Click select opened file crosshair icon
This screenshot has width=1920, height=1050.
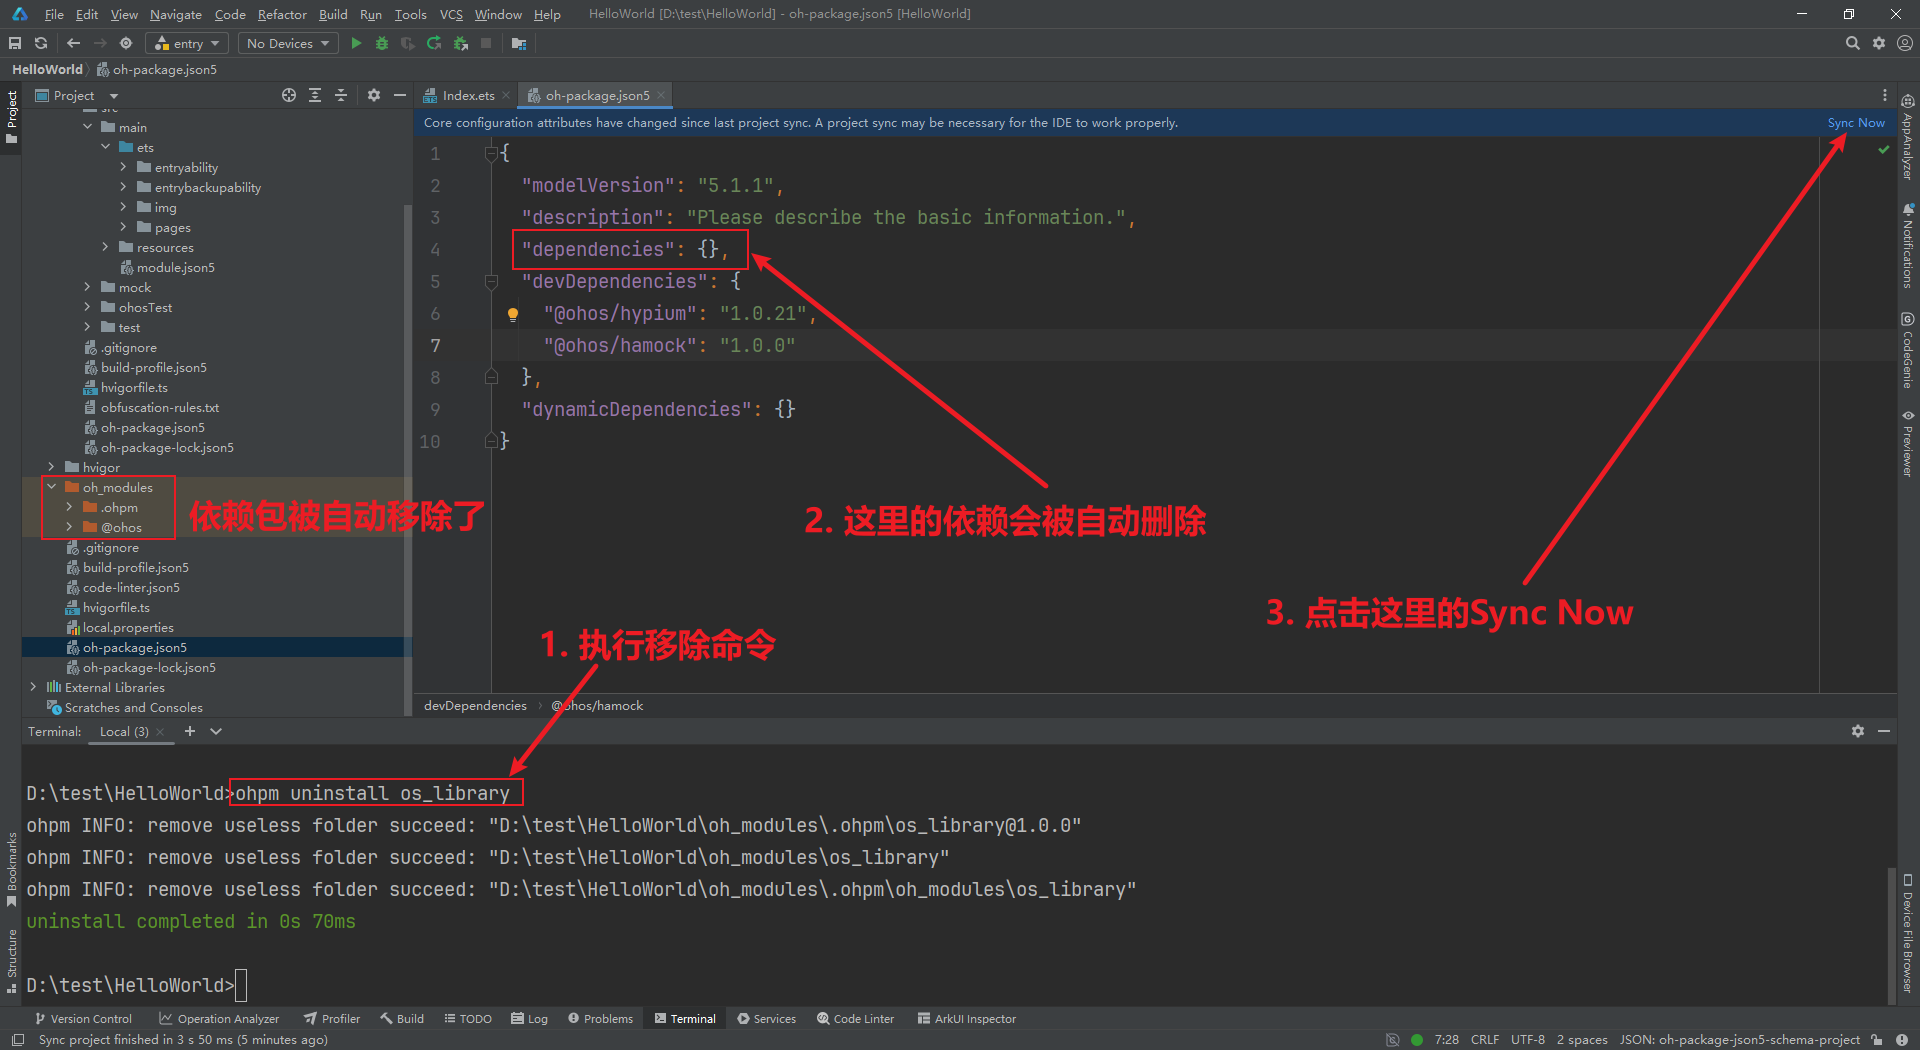pos(289,95)
